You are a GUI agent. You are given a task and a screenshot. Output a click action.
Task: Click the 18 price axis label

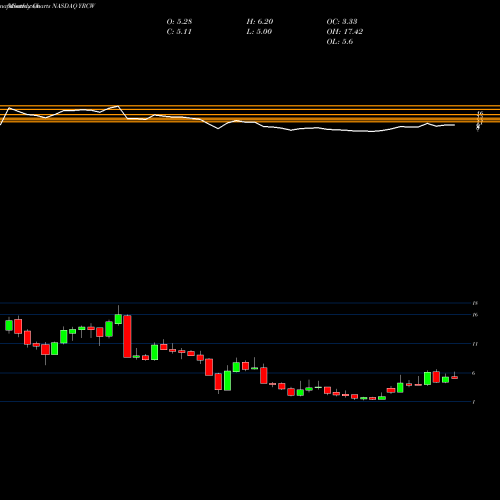[475, 303]
